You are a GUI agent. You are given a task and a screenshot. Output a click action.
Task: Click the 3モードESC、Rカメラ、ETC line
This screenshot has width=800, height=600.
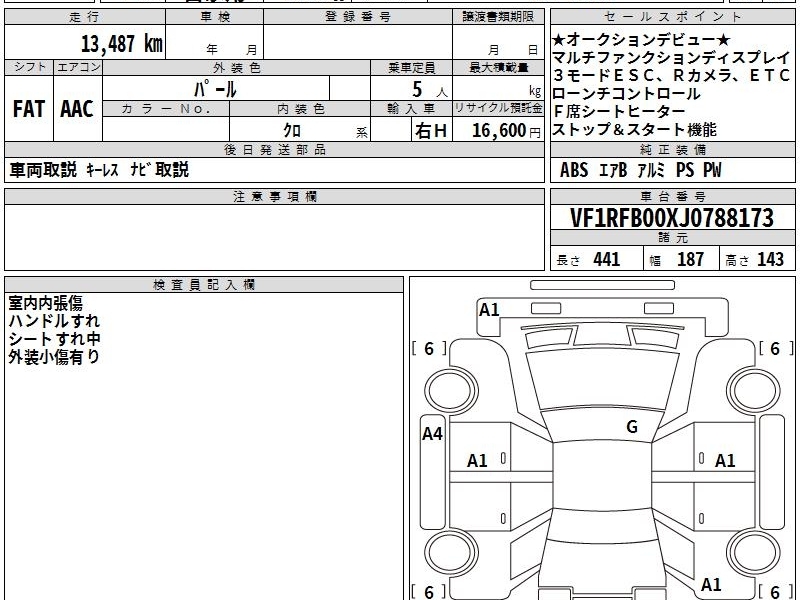pos(671,76)
